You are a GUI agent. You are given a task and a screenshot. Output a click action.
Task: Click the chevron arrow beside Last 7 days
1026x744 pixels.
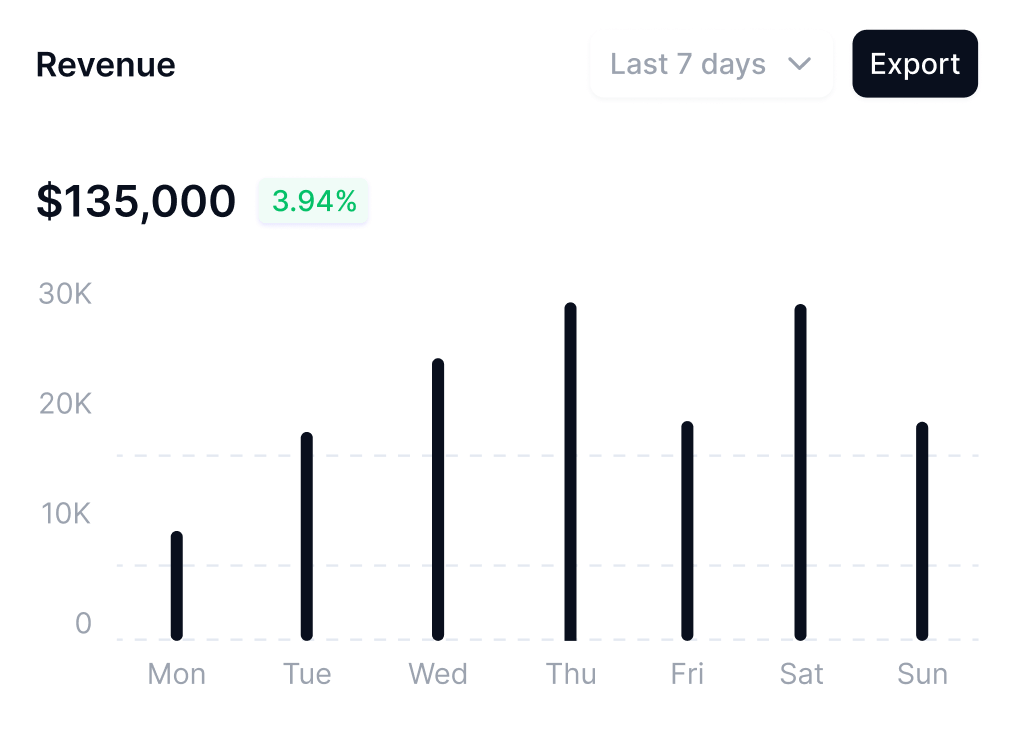799,65
